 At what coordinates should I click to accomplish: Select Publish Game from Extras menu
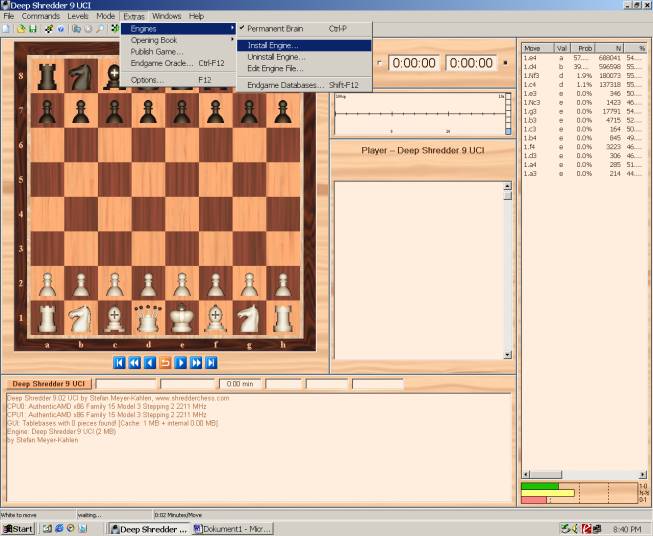pyautogui.click(x=178, y=52)
